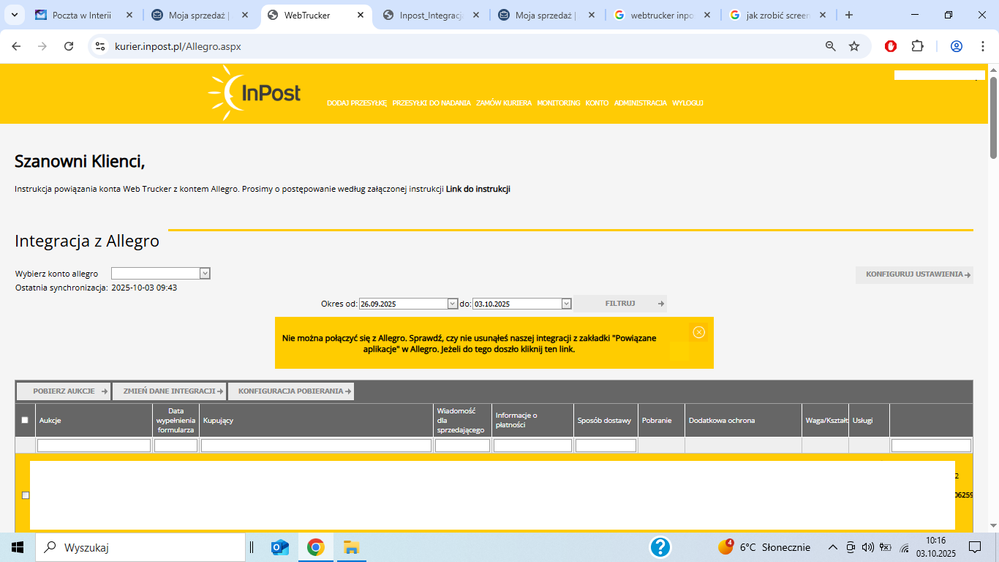Switch to webtrucker inpost Google tab
Screen dimensions: 999x562
coord(661,15)
